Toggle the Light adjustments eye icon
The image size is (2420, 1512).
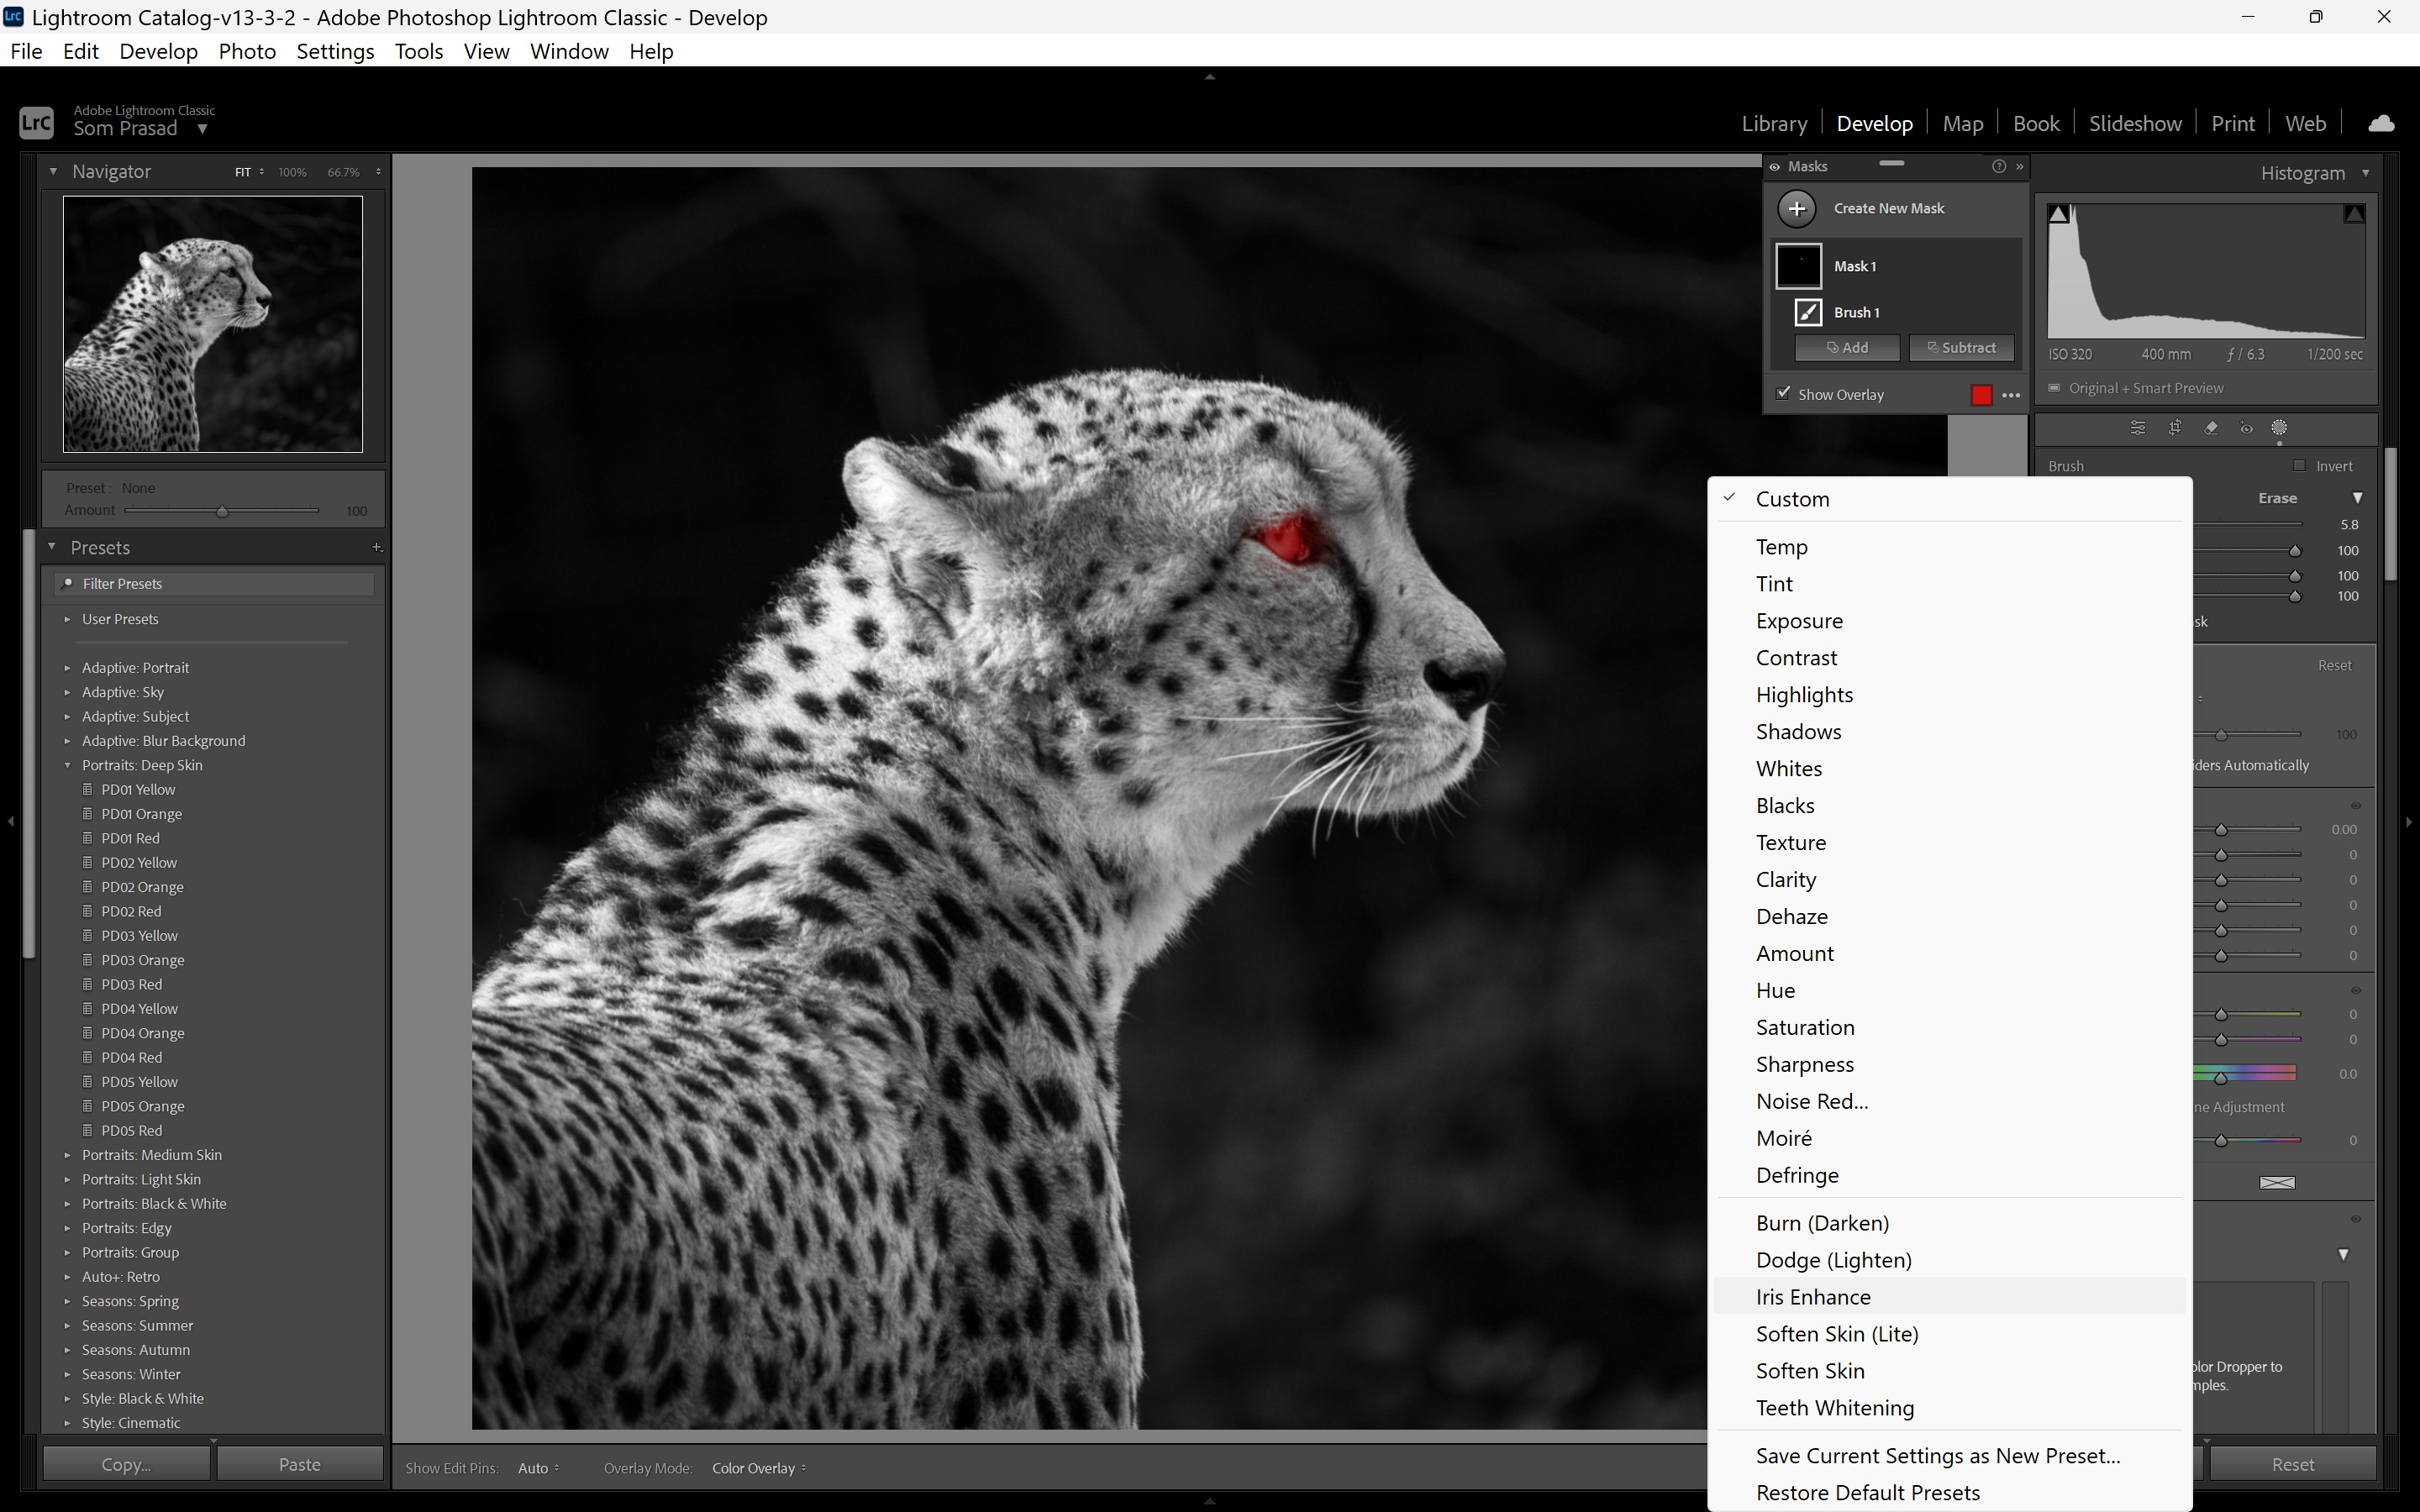tap(2355, 805)
